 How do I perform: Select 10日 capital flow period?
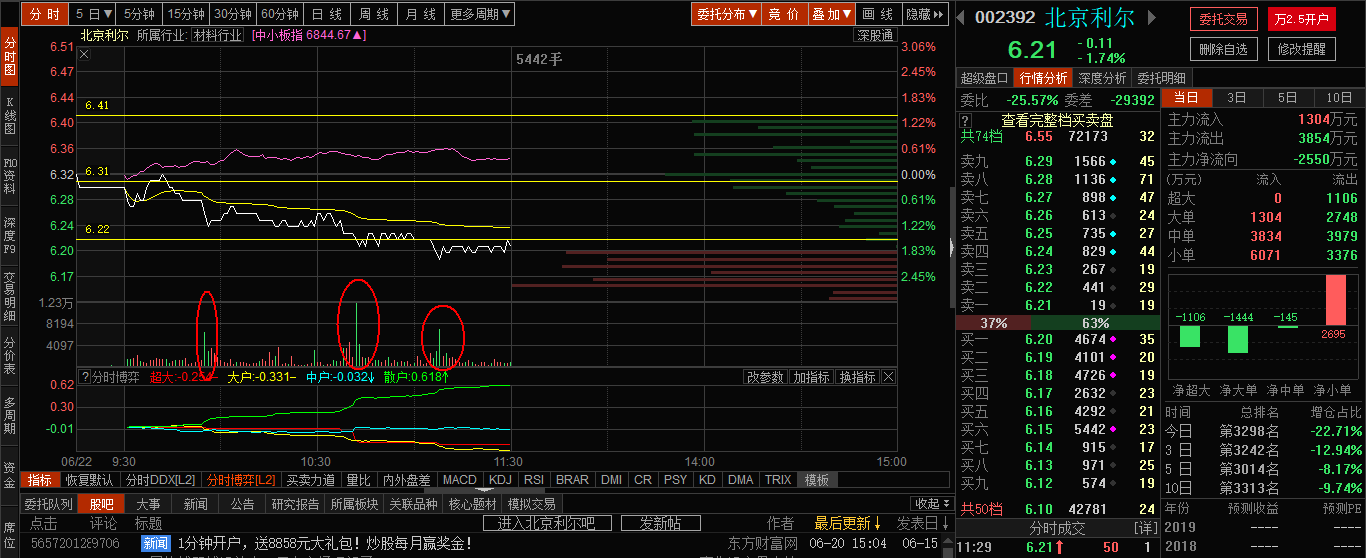point(1338,97)
